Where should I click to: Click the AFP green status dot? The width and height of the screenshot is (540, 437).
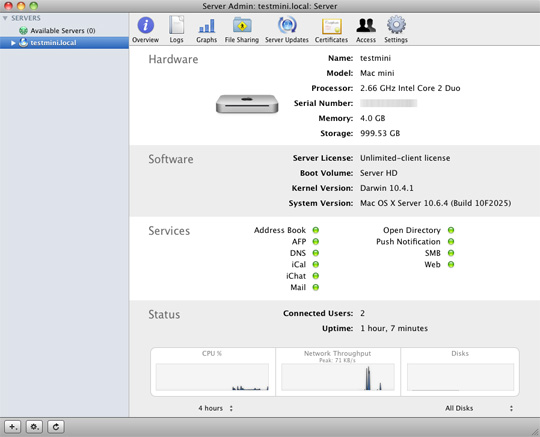coord(315,241)
